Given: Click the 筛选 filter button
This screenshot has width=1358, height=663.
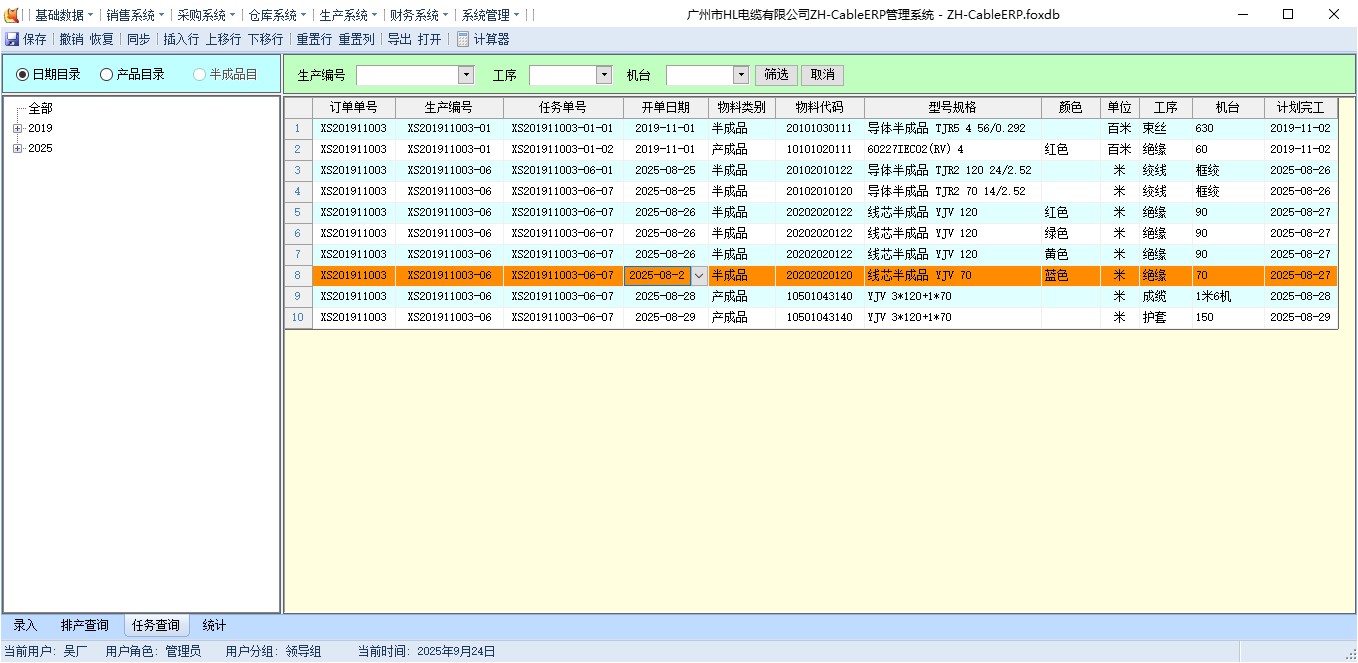Looking at the screenshot, I should [x=776, y=75].
